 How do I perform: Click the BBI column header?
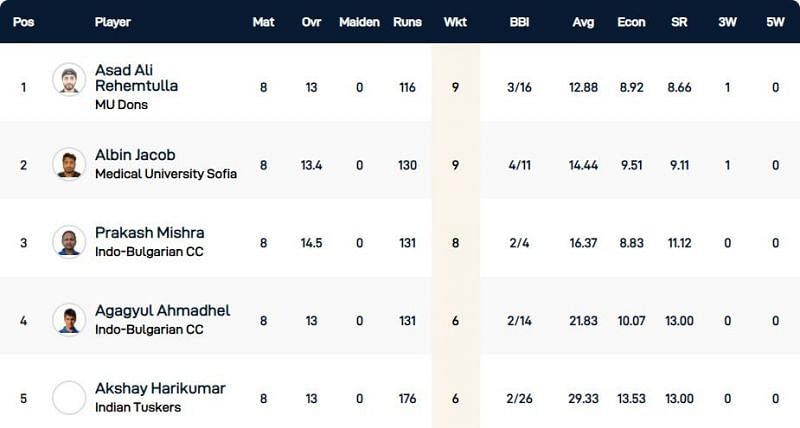click(x=519, y=22)
